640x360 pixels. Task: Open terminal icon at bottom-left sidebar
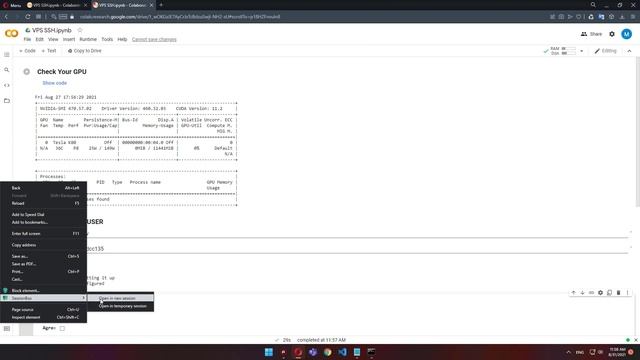click(x=7, y=328)
